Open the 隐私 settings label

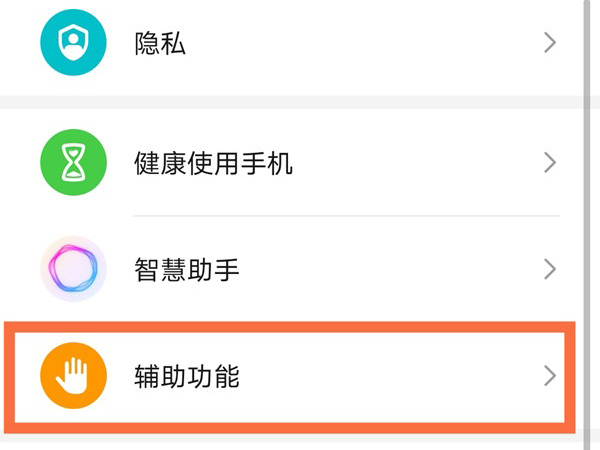pyautogui.click(x=160, y=43)
